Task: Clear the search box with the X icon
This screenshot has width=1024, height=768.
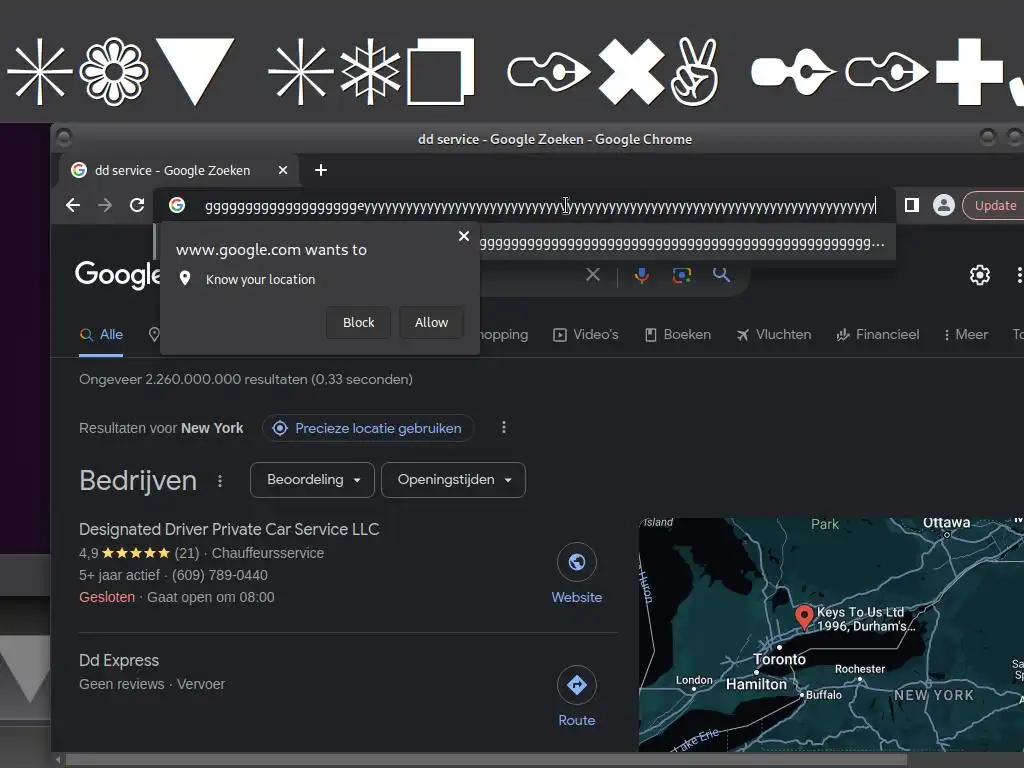Action: pos(592,274)
